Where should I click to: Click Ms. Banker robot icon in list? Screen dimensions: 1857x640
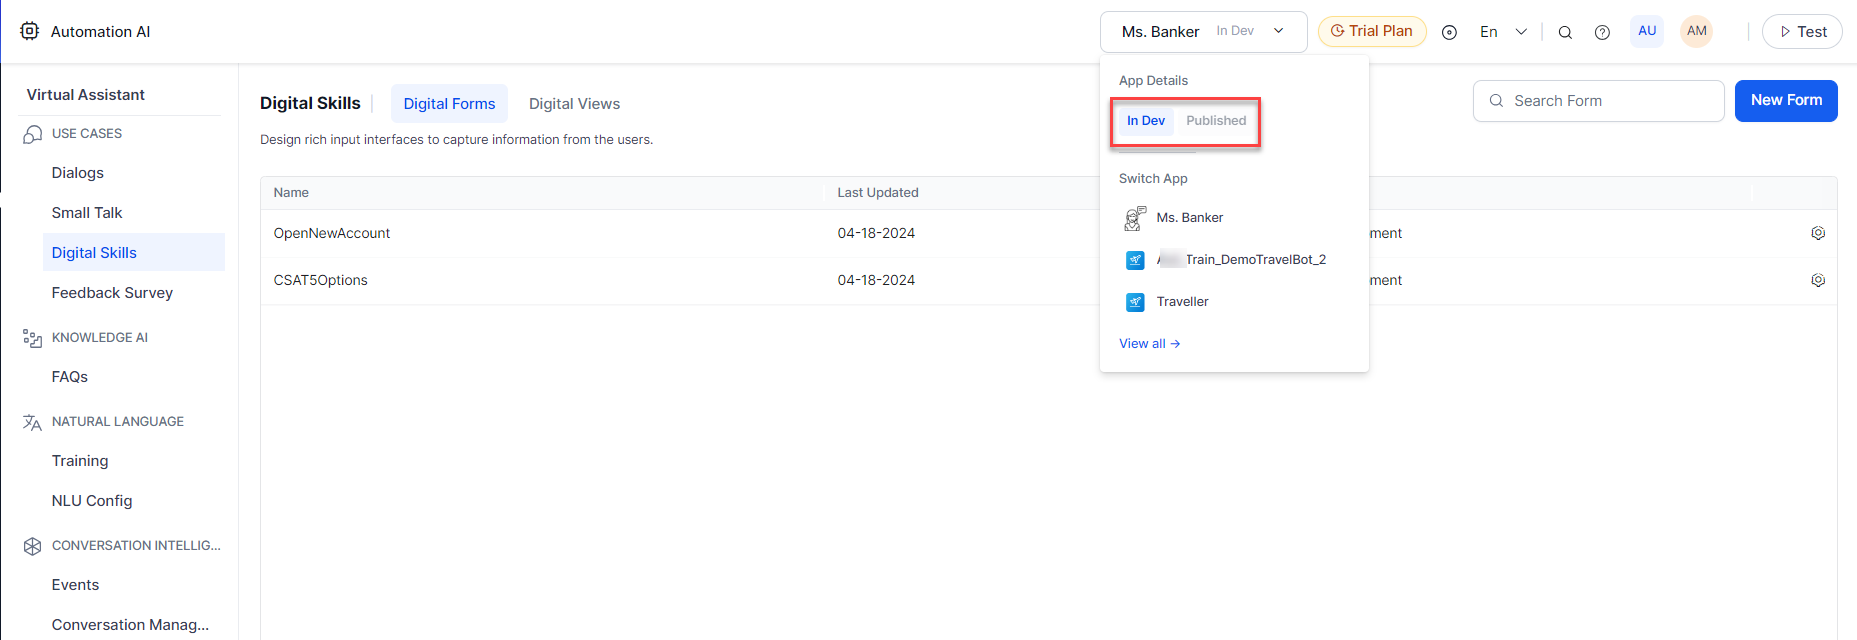point(1135,218)
